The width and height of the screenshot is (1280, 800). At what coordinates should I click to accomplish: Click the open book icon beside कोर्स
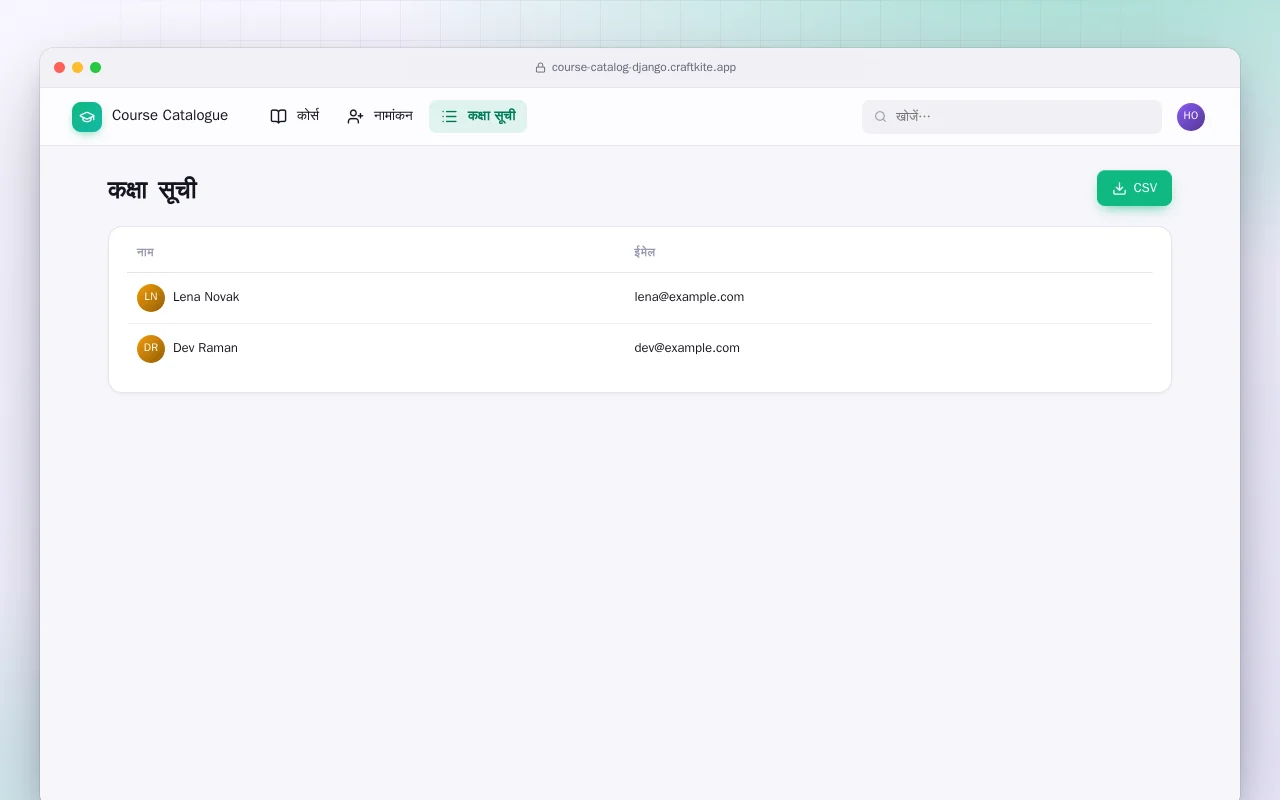279,116
